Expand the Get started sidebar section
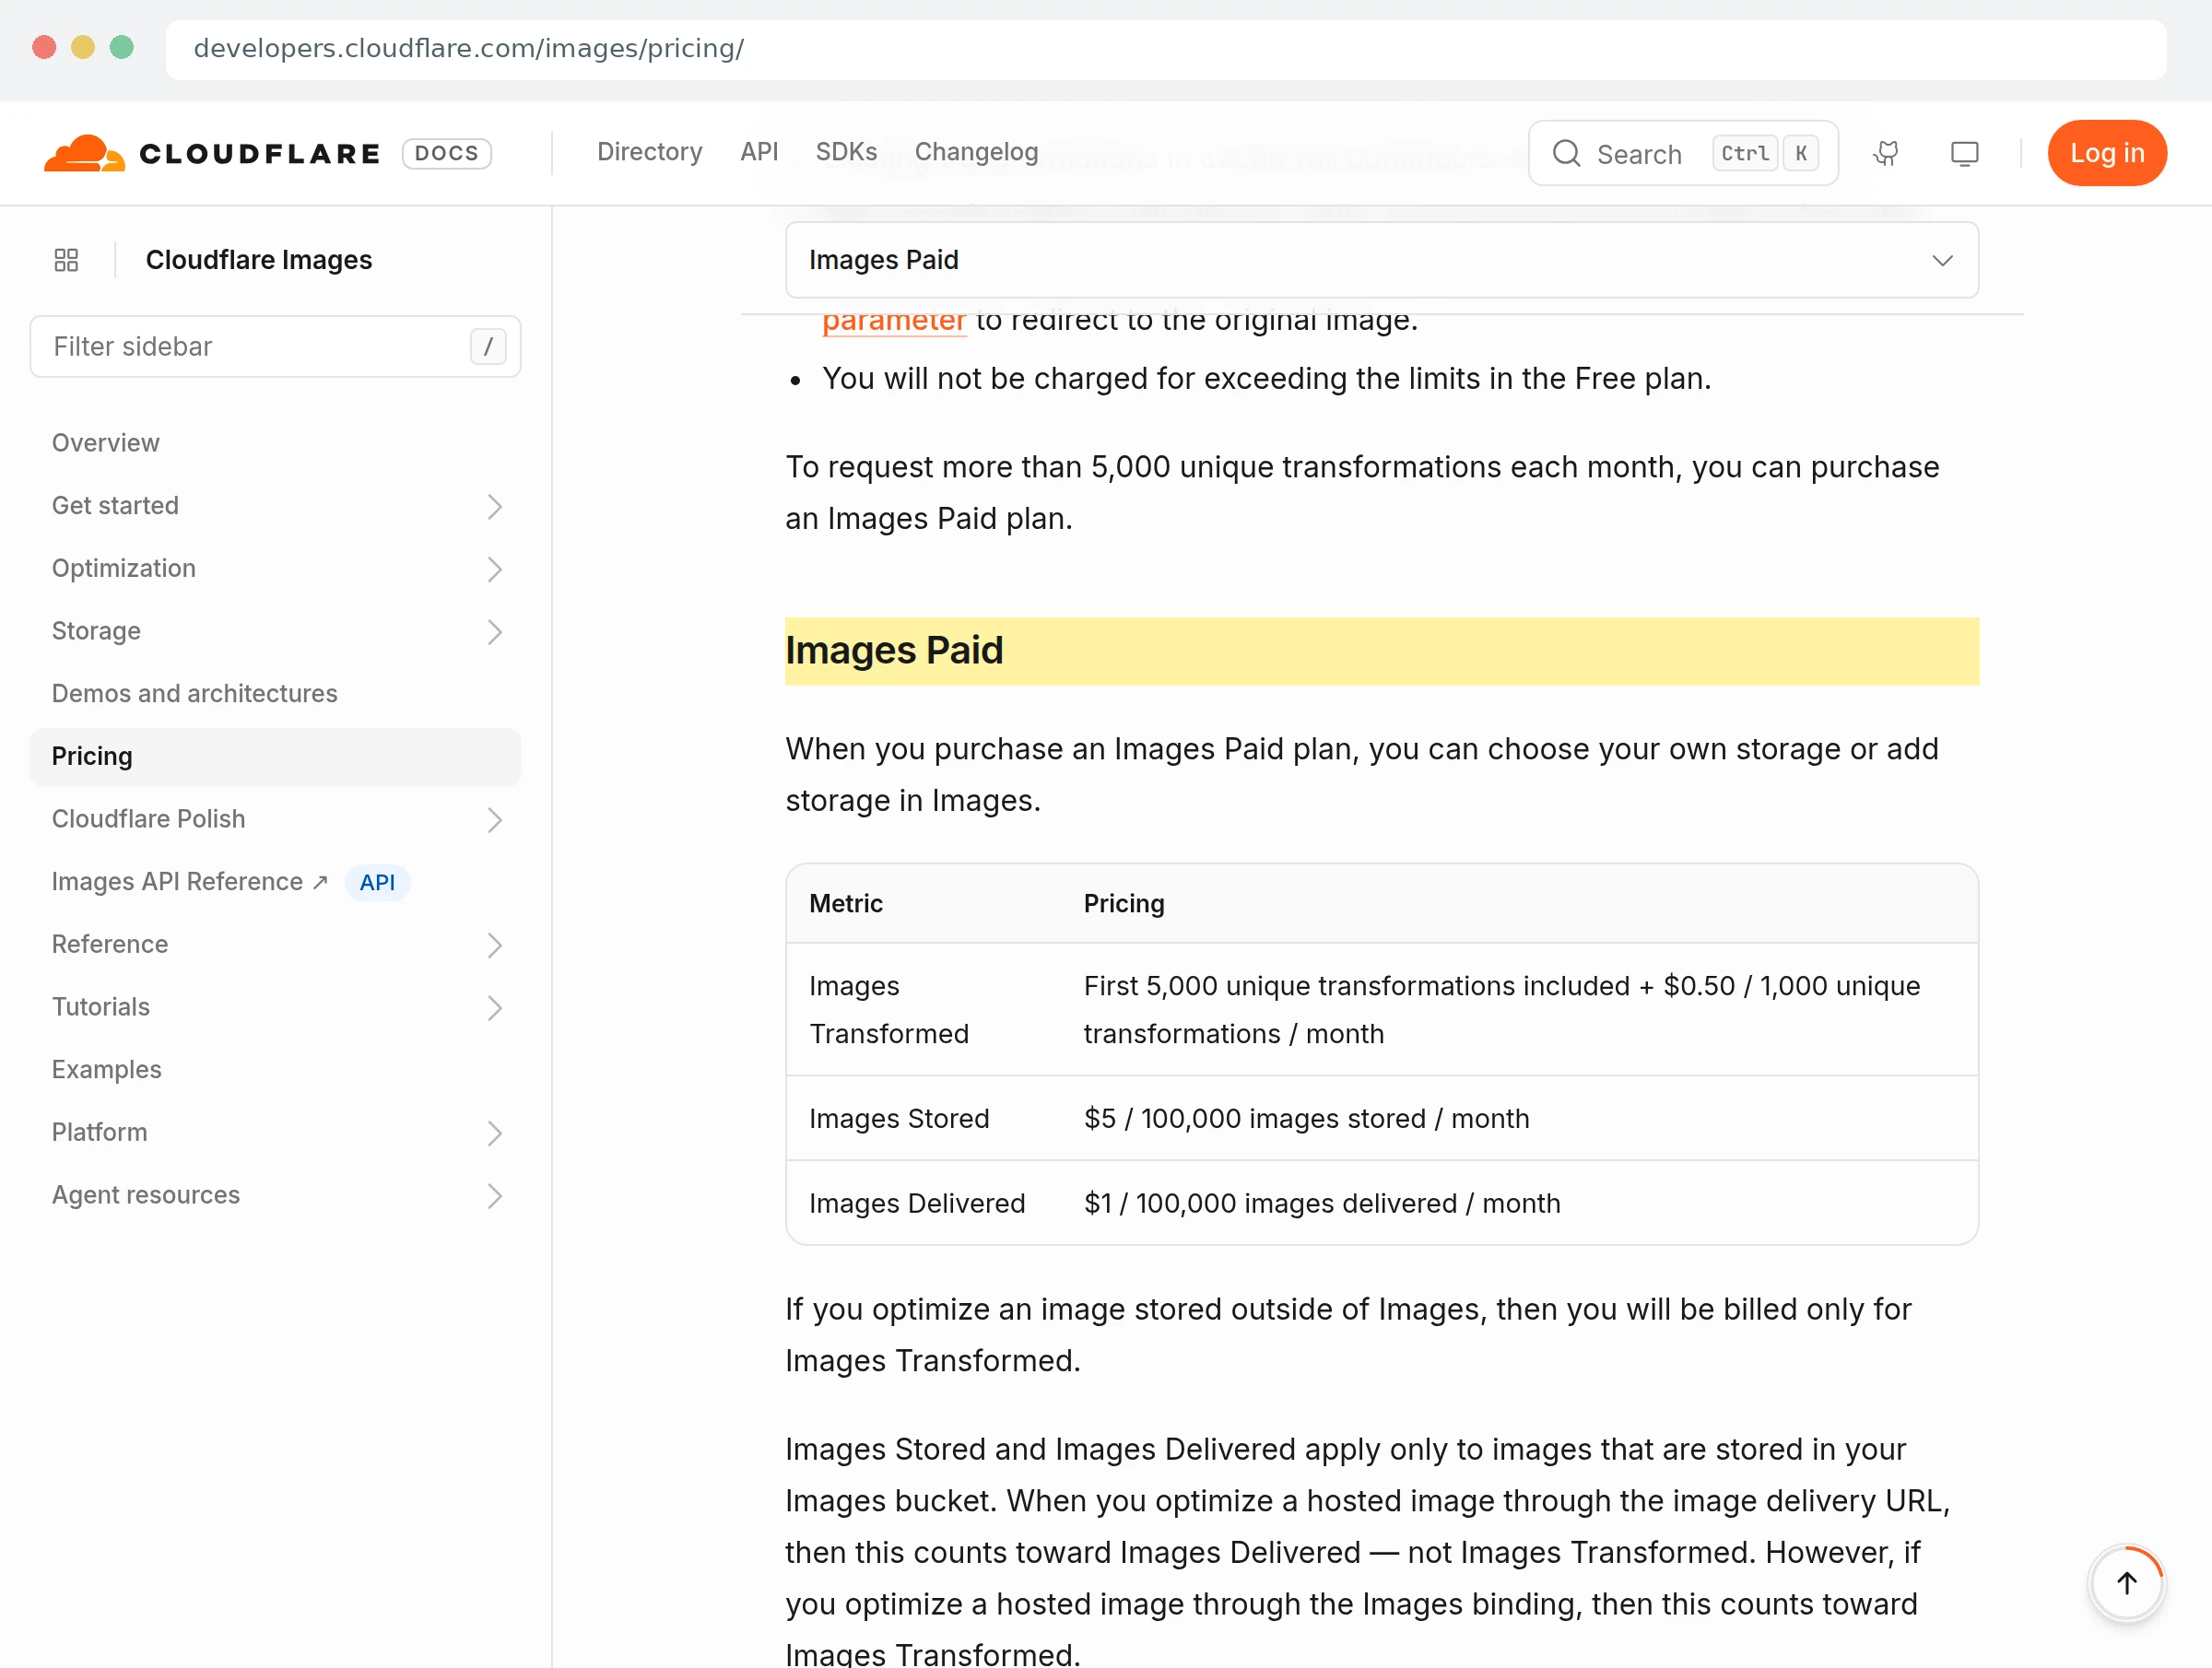 pyautogui.click(x=494, y=506)
